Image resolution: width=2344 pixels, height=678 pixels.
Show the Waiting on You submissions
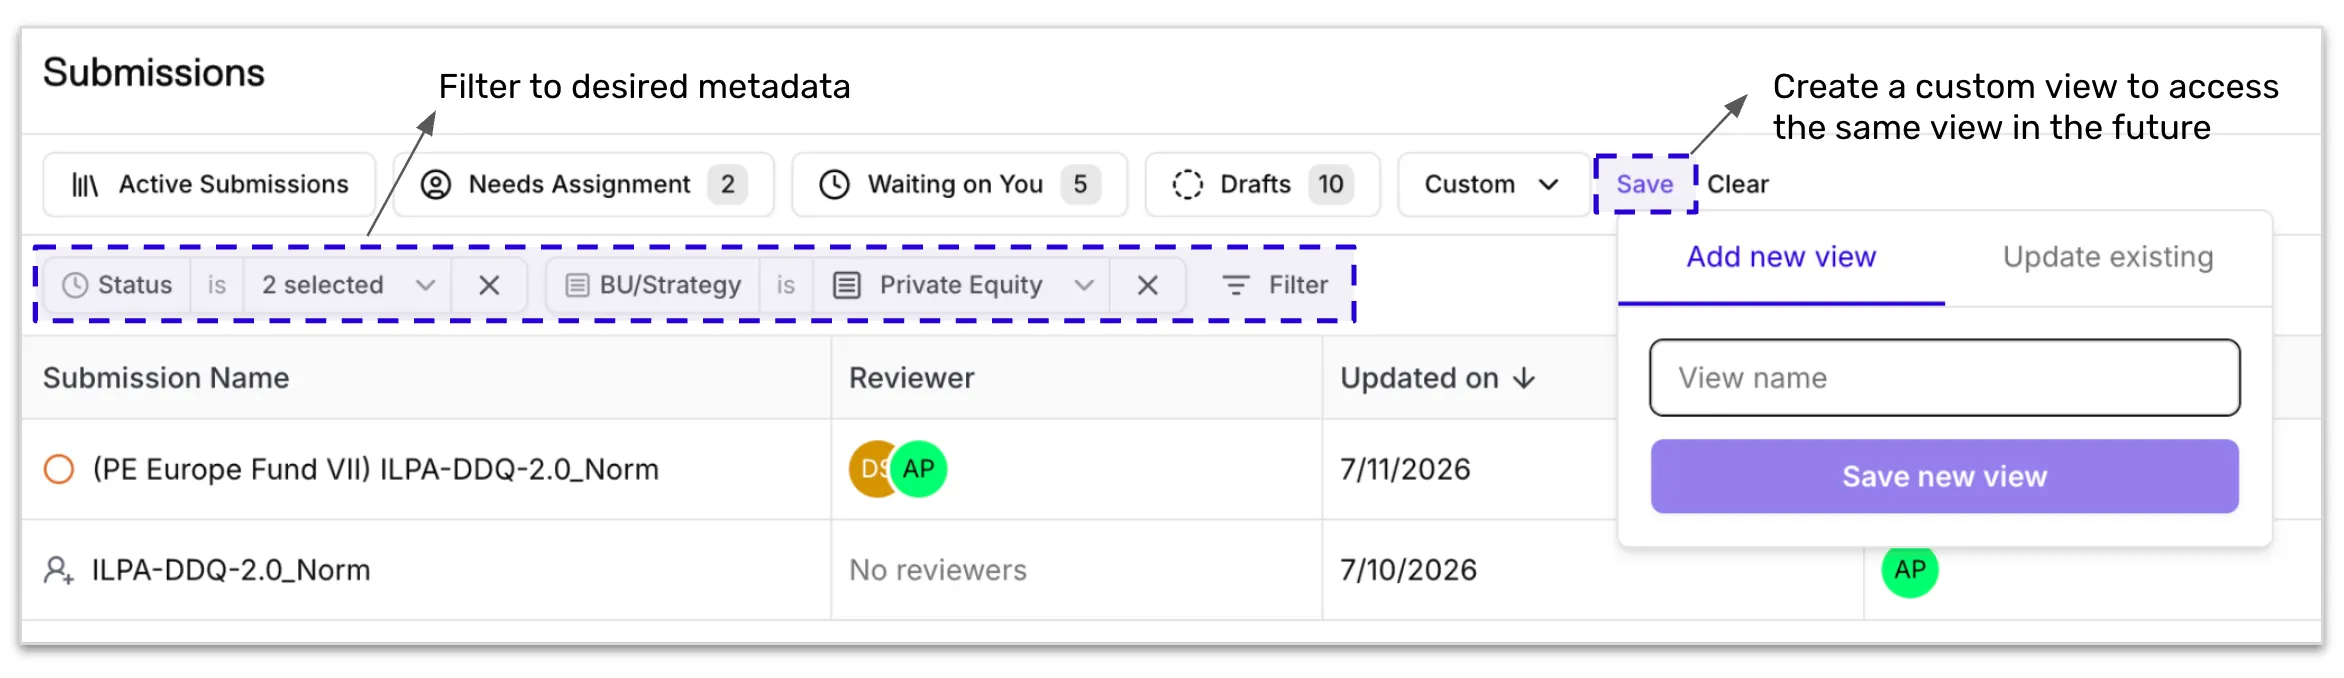tap(959, 184)
